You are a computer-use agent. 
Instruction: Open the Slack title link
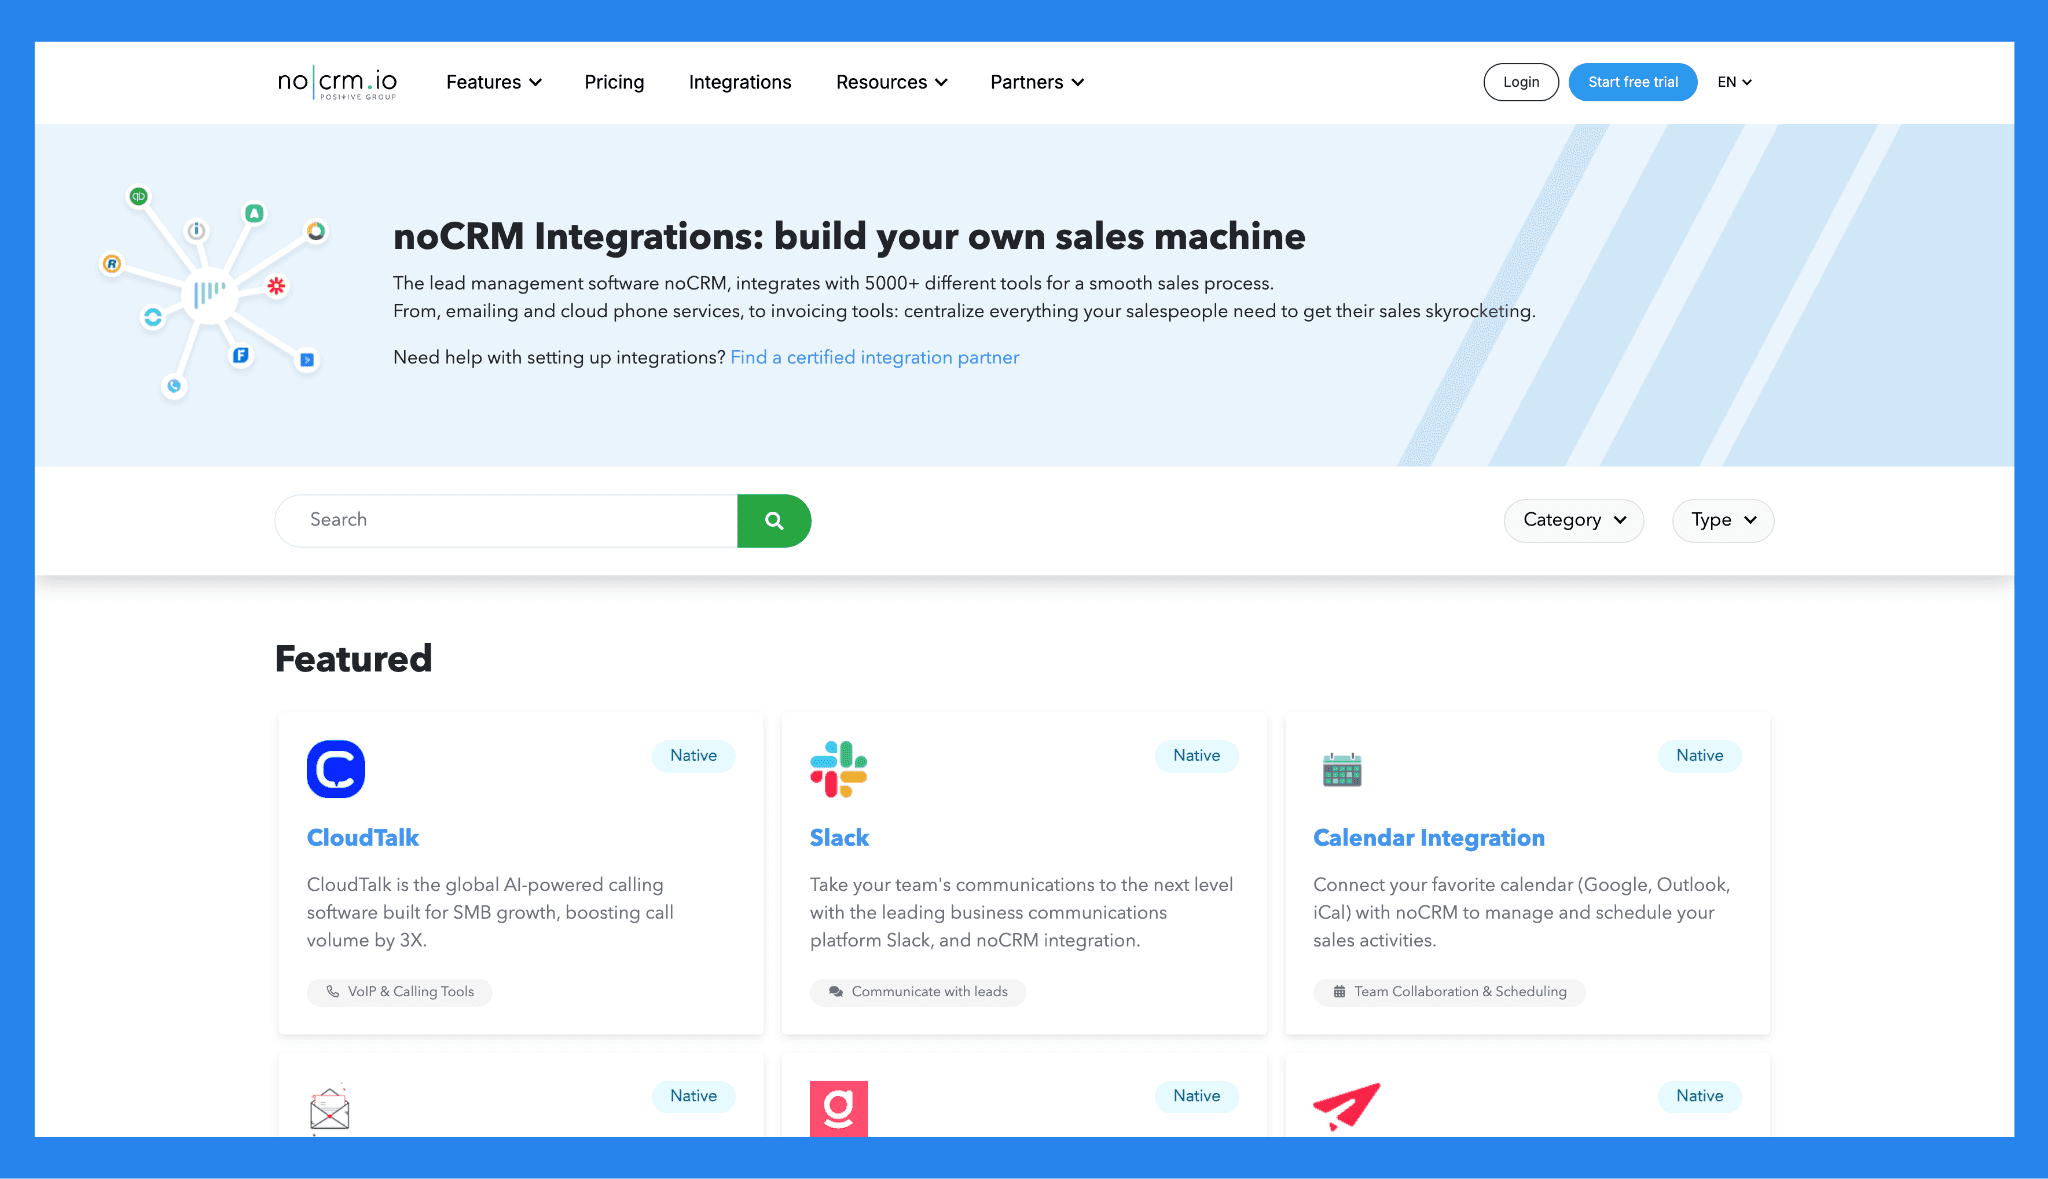pyautogui.click(x=839, y=838)
